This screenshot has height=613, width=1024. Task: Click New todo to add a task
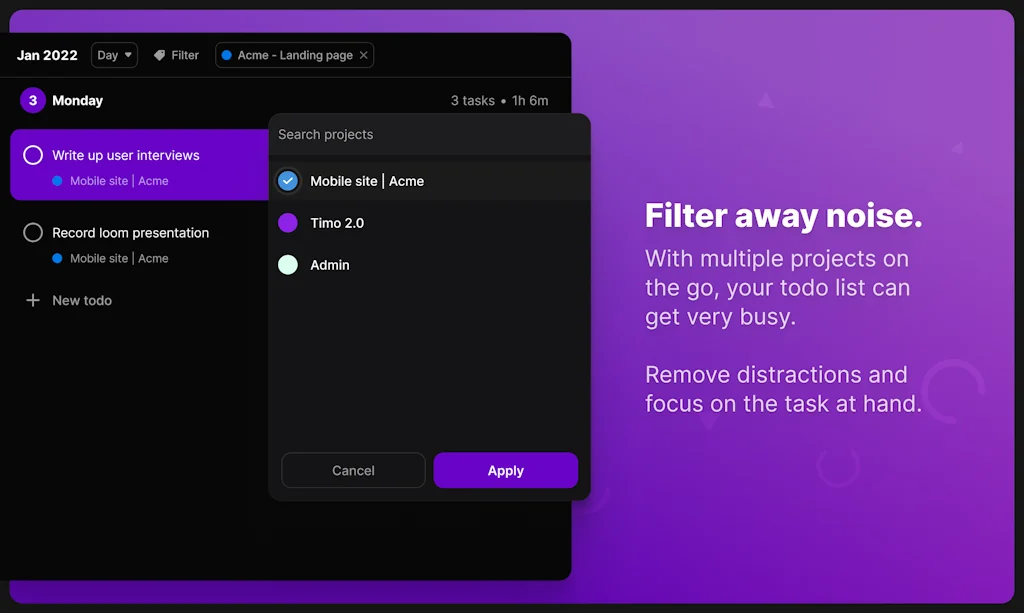tap(80, 300)
